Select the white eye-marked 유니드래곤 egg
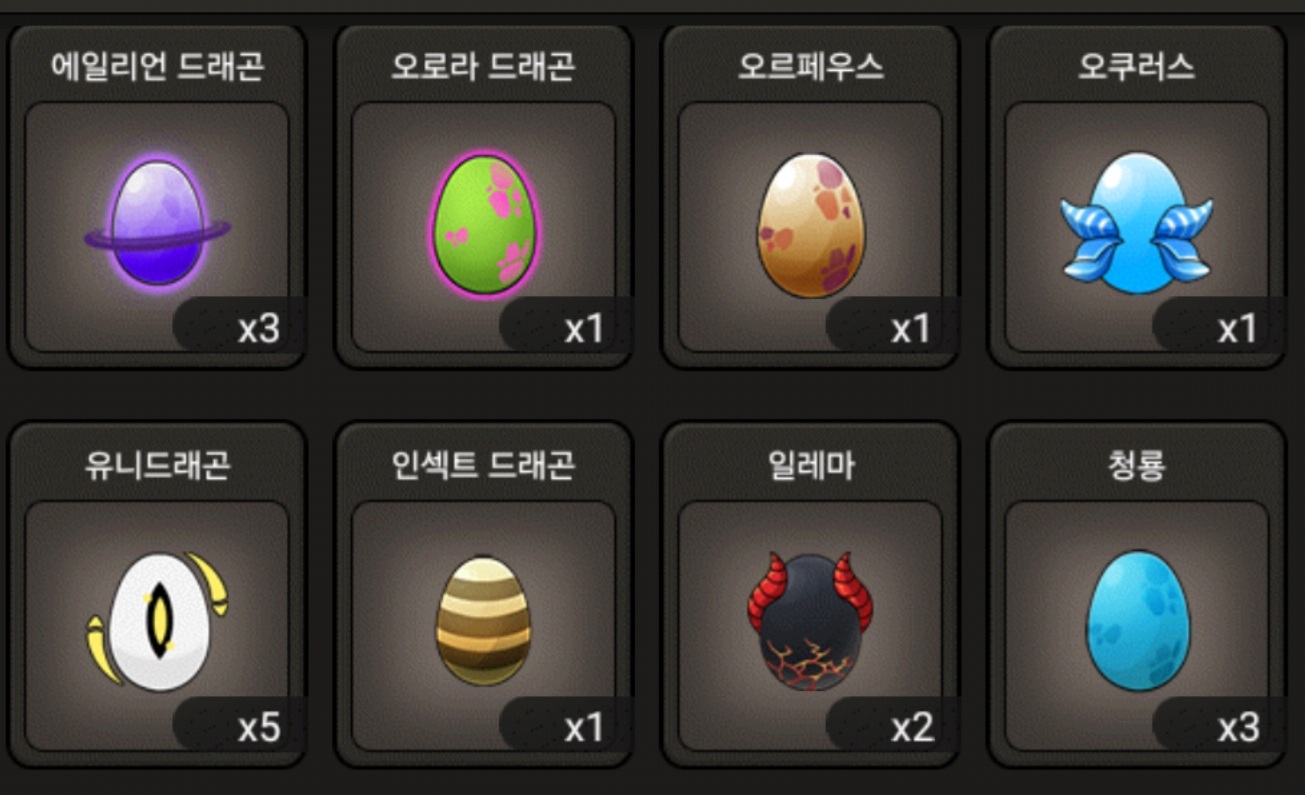1305x795 pixels. pos(157,620)
